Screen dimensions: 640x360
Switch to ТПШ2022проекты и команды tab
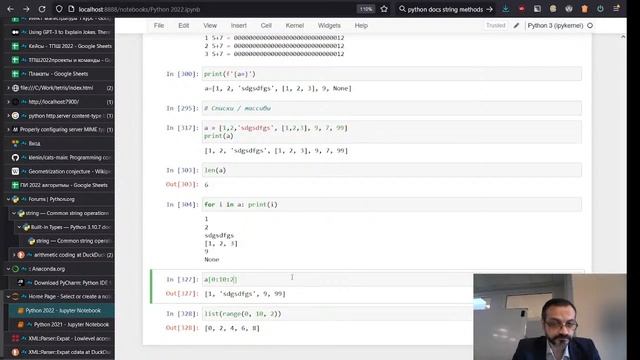60,60
